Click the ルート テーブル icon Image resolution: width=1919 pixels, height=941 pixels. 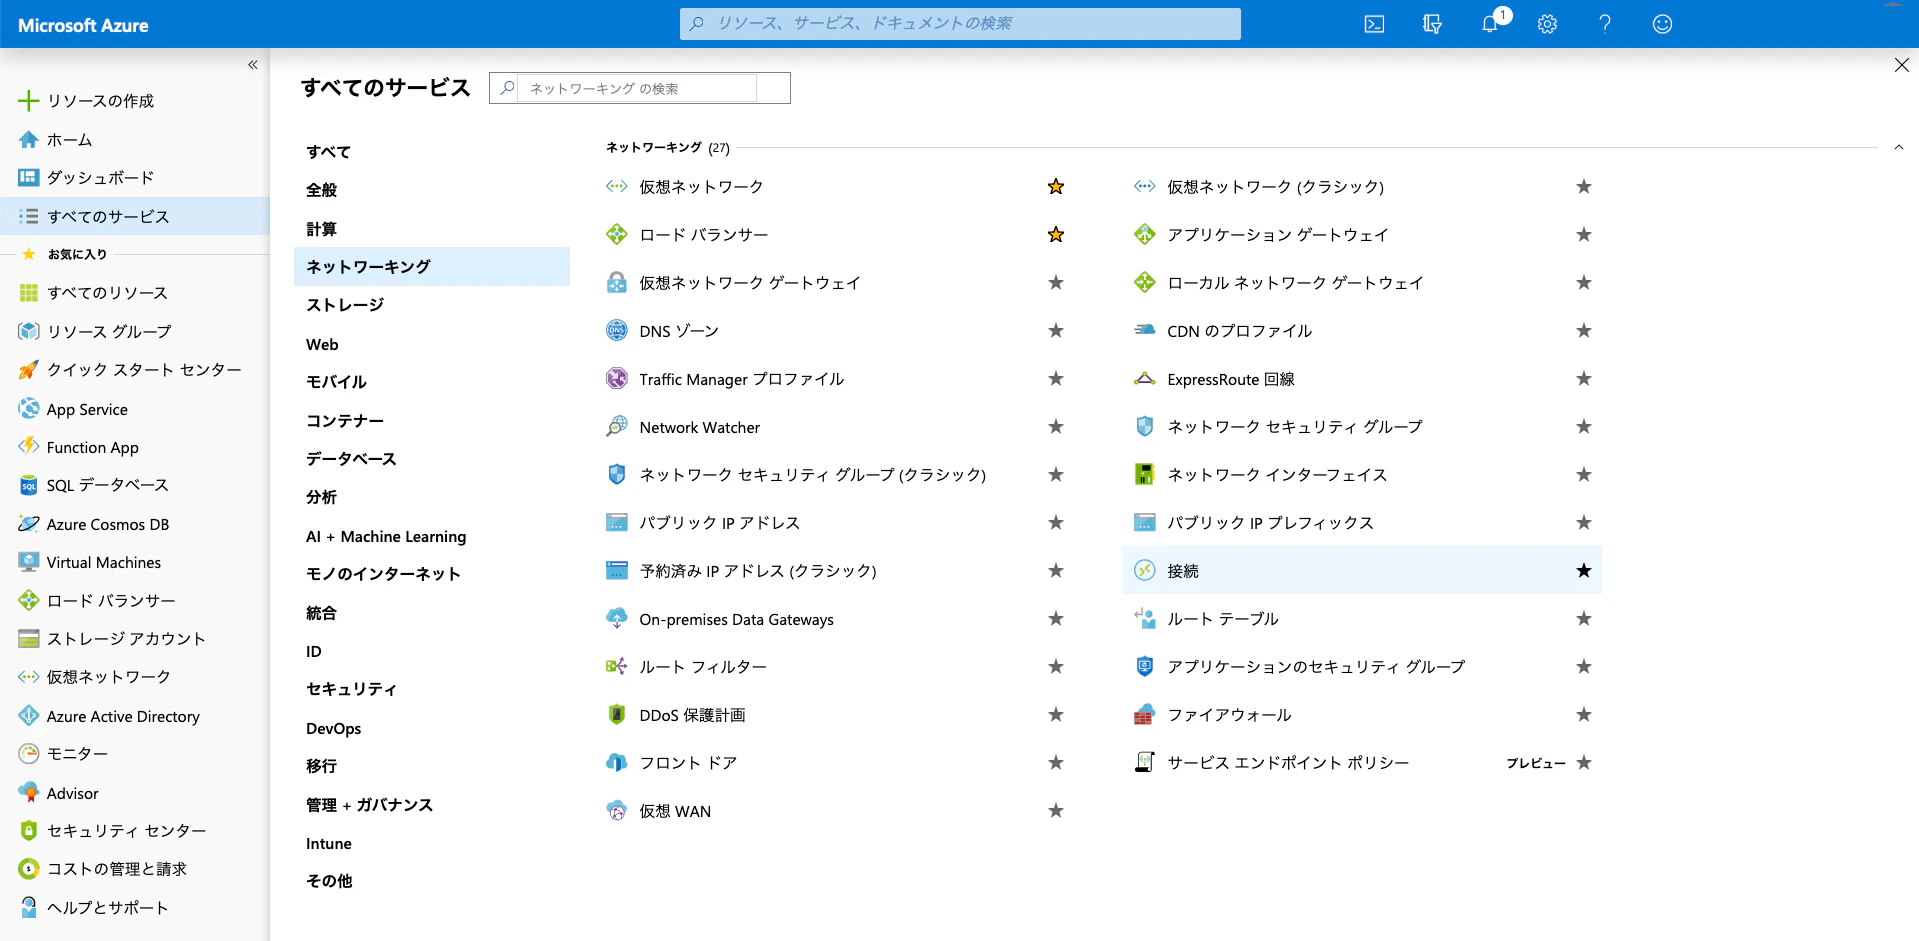pos(1145,619)
